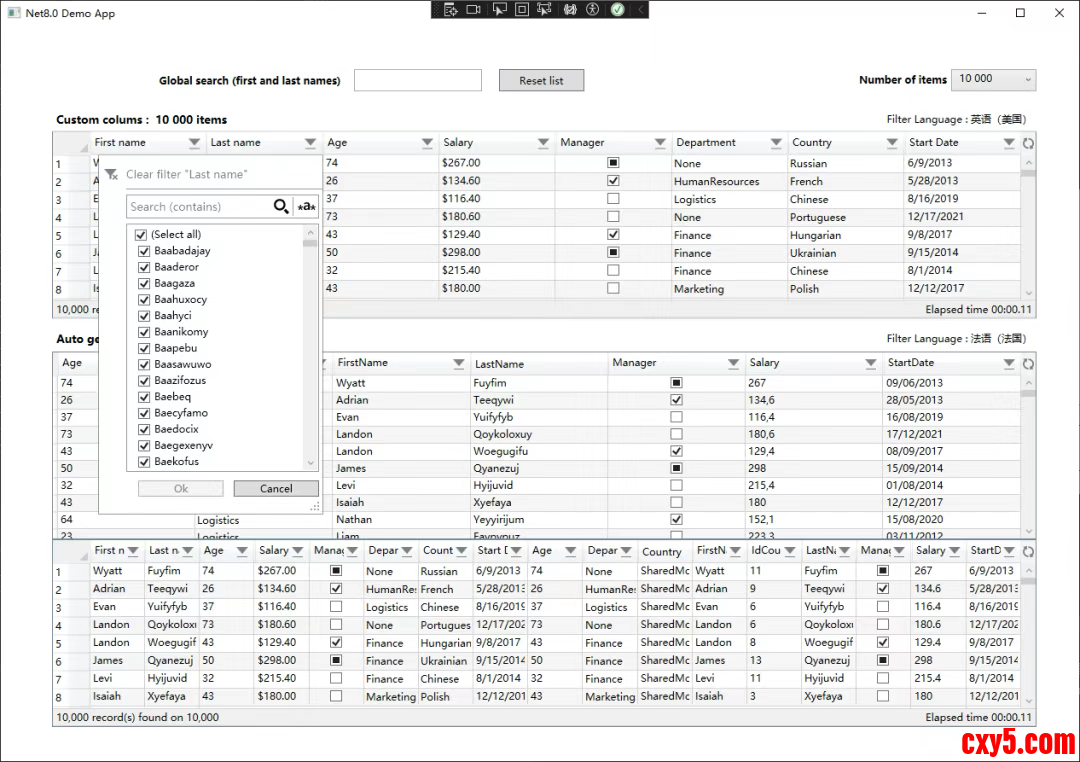Activate the Select Element cursor tool
Image resolution: width=1080 pixels, height=762 pixels.
point(499,10)
